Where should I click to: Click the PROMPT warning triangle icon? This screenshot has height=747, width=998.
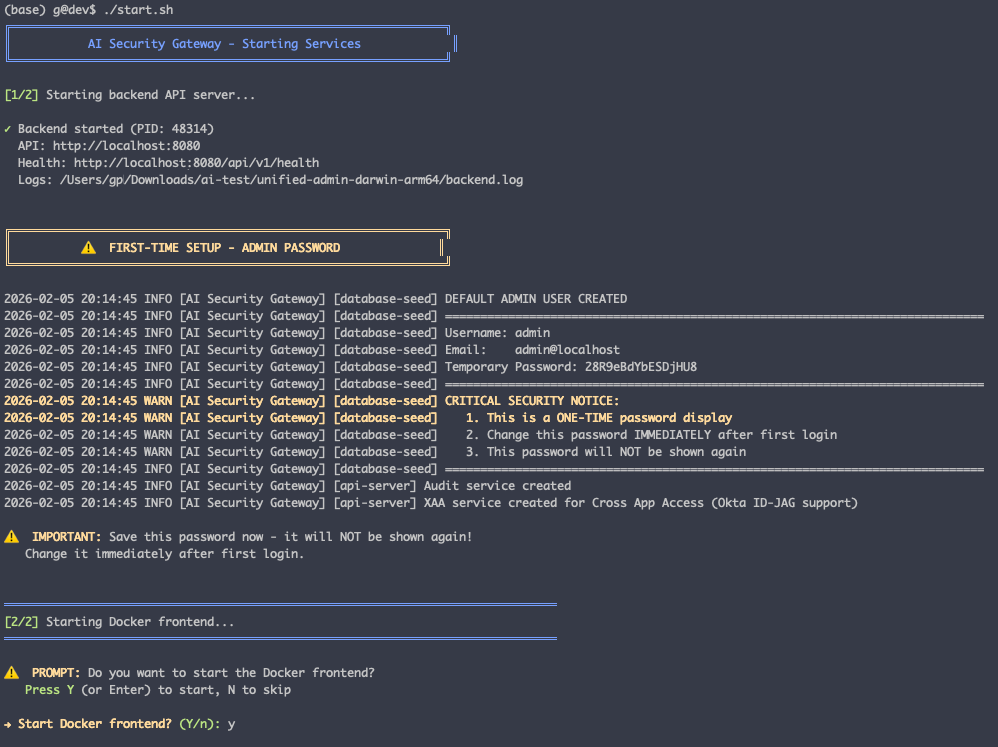click(x=12, y=672)
